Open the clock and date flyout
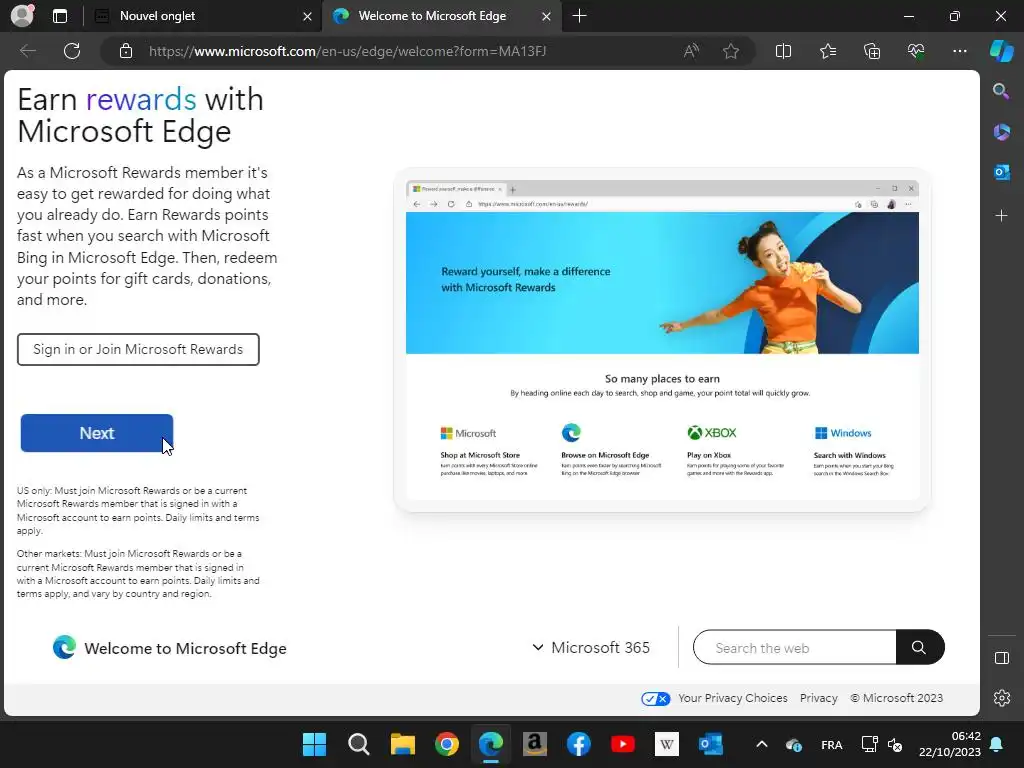 tap(950, 744)
